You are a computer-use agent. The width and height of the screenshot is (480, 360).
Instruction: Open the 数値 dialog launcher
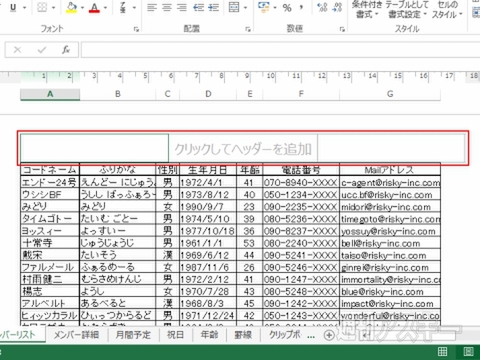point(342,29)
